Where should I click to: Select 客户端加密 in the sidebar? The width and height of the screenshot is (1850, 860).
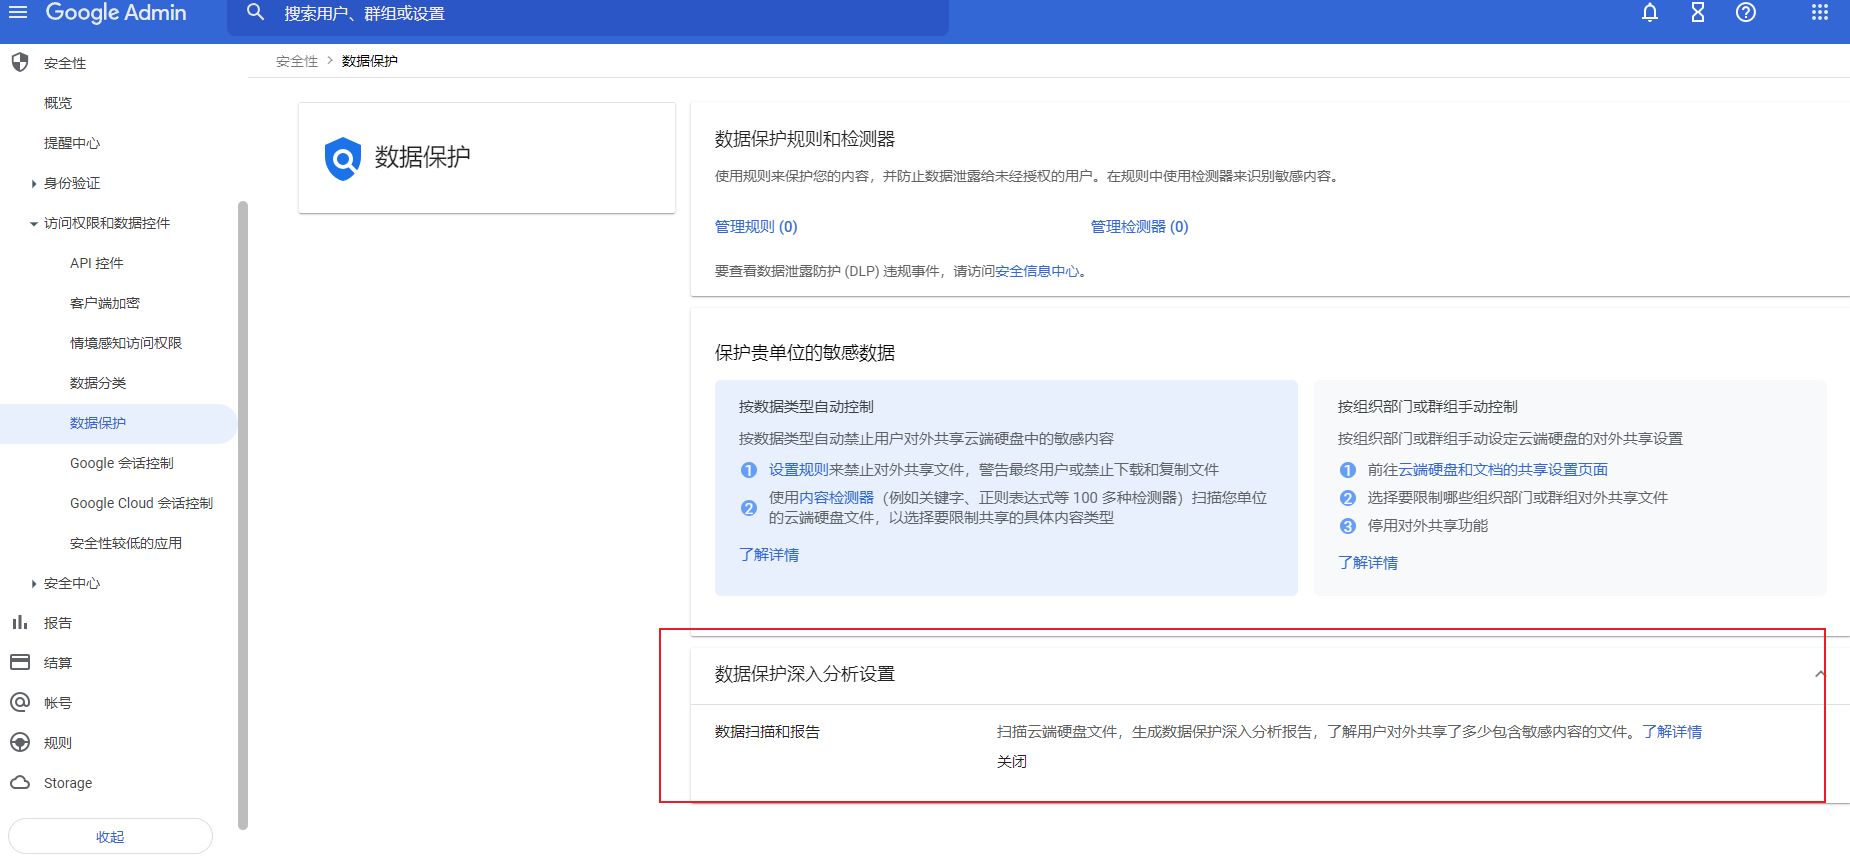(x=105, y=303)
